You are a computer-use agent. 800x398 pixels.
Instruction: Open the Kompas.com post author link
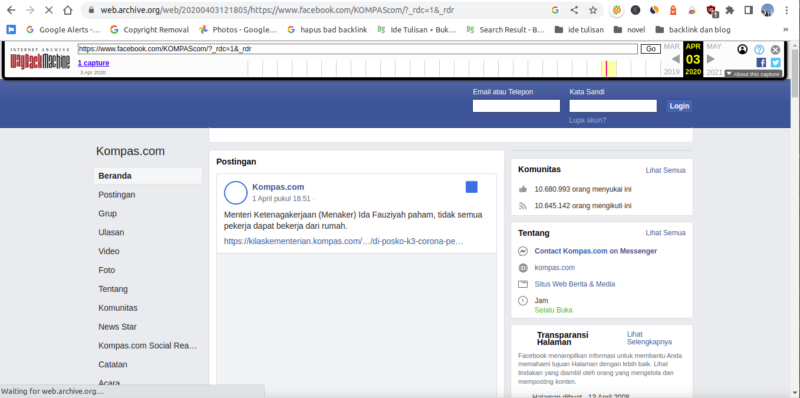[x=278, y=187]
